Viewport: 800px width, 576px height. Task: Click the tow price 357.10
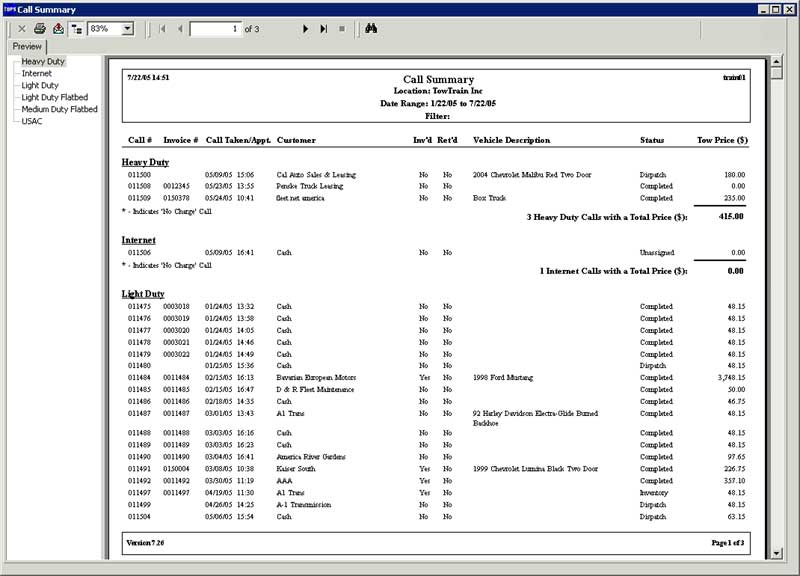coord(735,481)
